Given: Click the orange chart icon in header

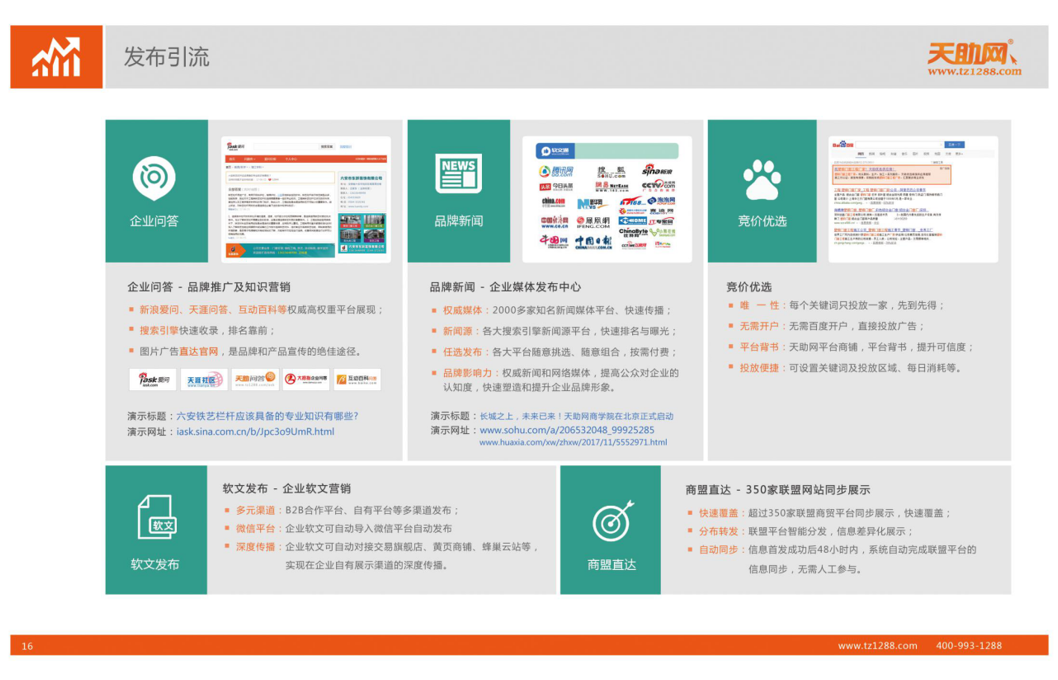Looking at the screenshot, I should coord(56,57).
